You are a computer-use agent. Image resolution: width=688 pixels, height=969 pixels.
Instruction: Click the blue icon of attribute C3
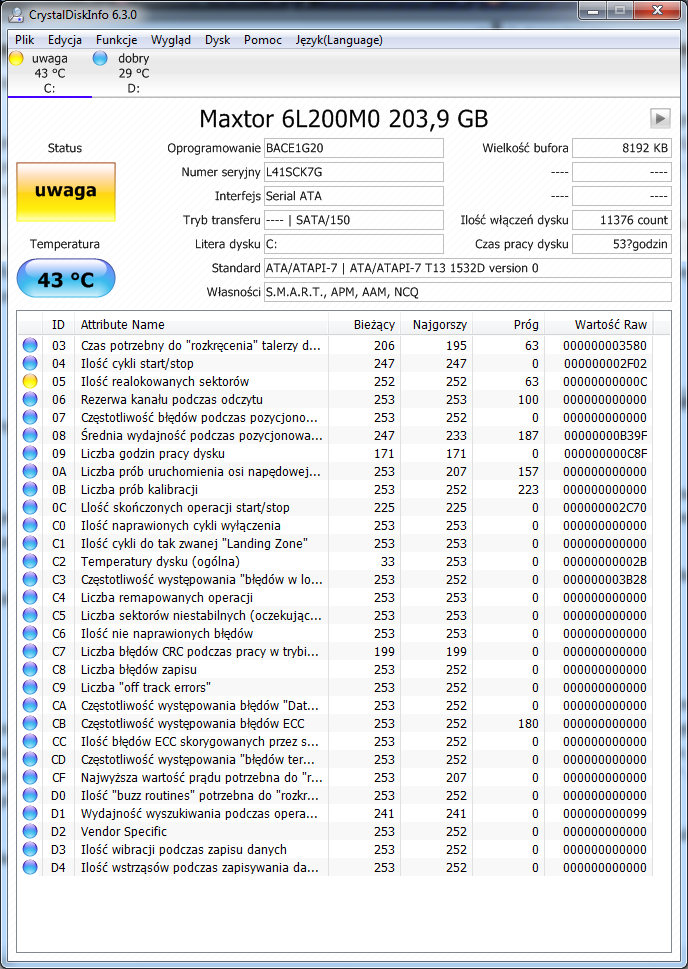[30, 580]
